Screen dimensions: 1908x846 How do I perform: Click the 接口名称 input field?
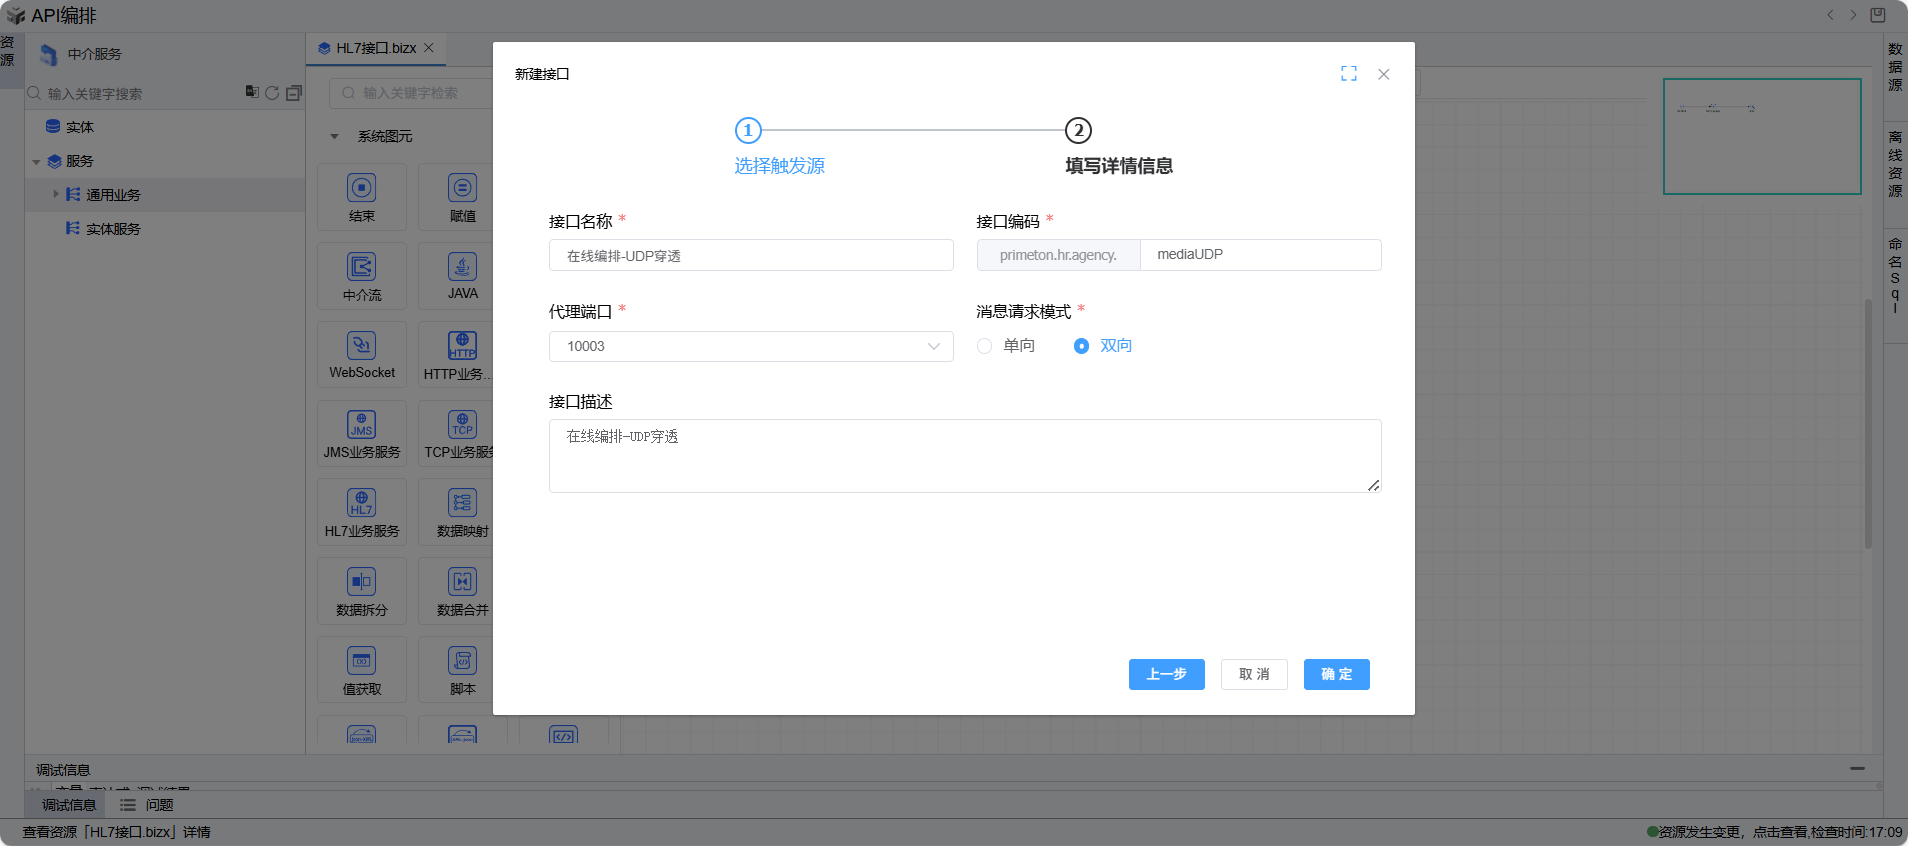tap(750, 255)
